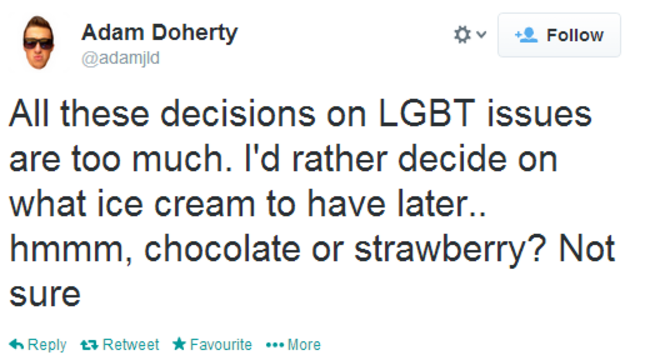This screenshot has width=650, height=360.
Task: Click the tweet text starting 'All these decisions'
Action: 312,203
